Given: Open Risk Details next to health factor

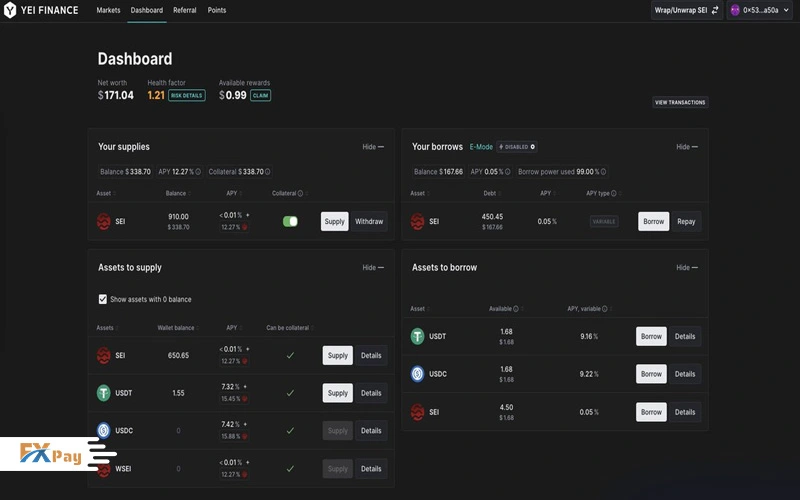Looking at the screenshot, I should (x=187, y=96).
